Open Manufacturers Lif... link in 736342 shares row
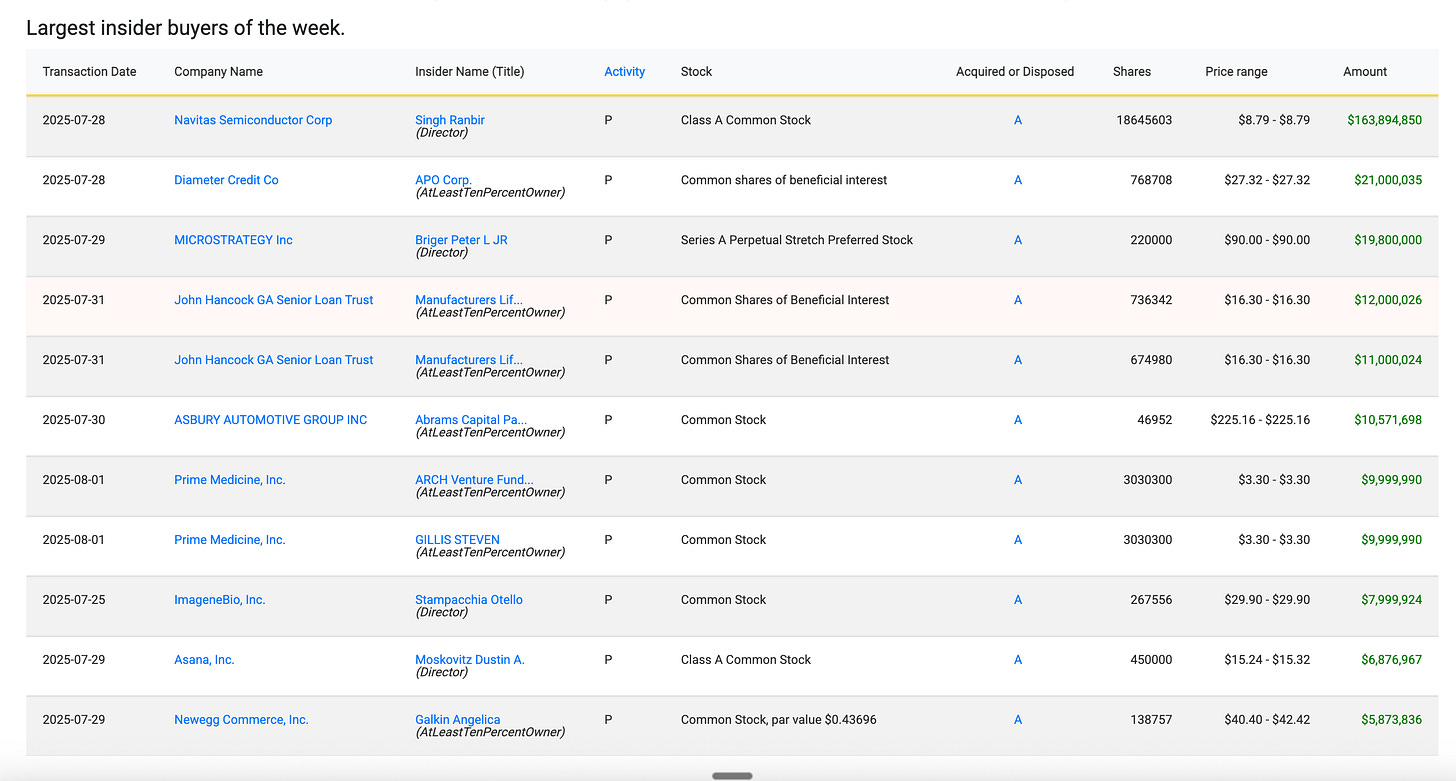 pos(468,300)
